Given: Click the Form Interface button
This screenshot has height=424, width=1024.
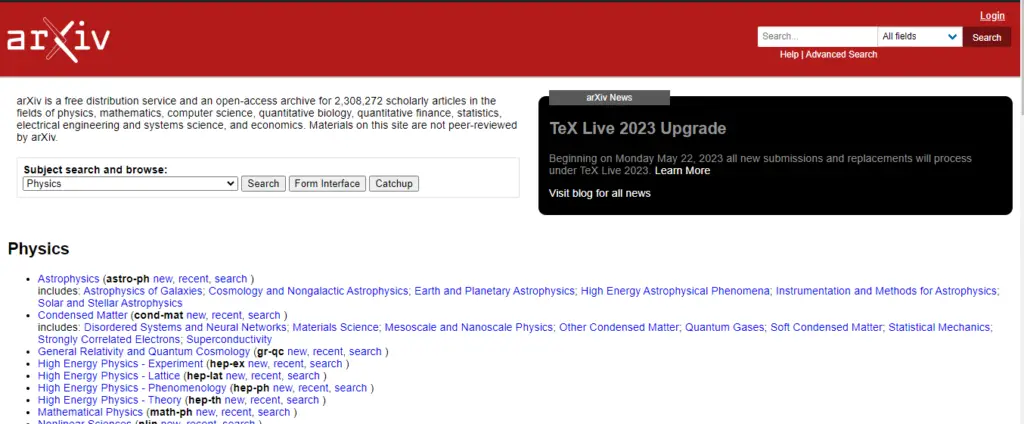Looking at the screenshot, I should 327,184.
